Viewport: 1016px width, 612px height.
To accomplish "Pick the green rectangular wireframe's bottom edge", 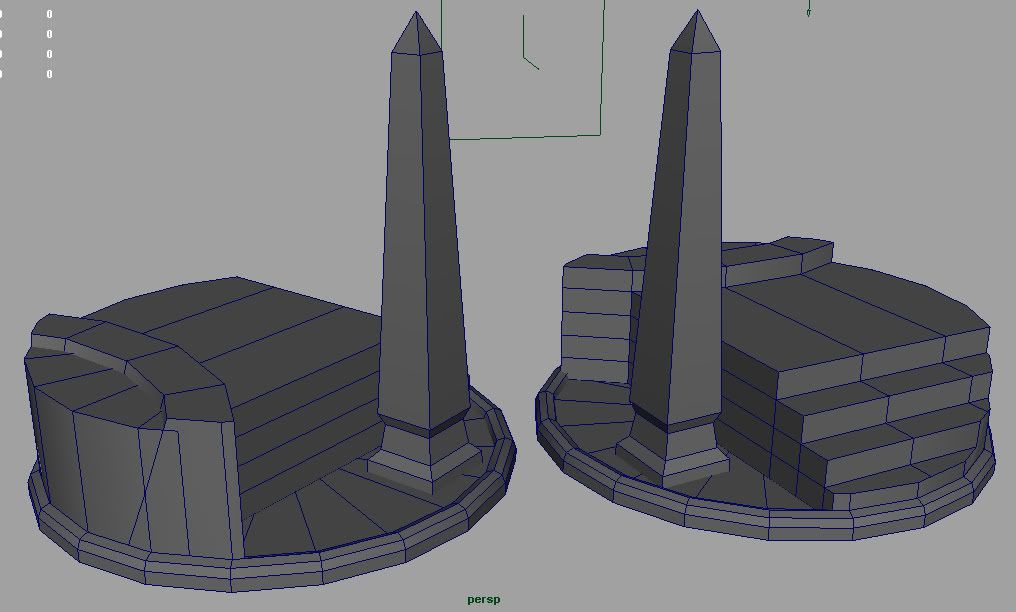I will (x=525, y=136).
